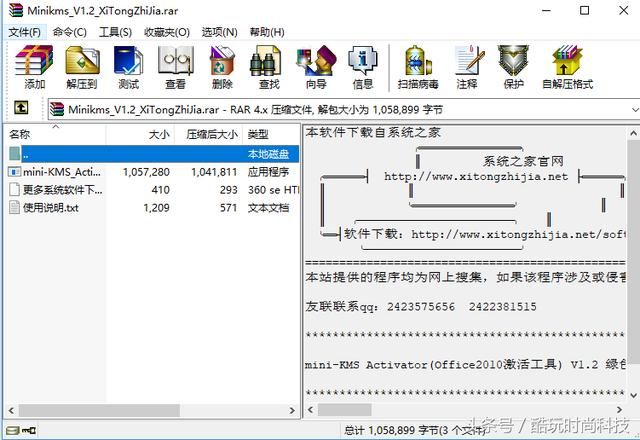The height and width of the screenshot is (440, 640).
Task: Click the 本软件下载自系统之家 comment line
Action: click(373, 132)
